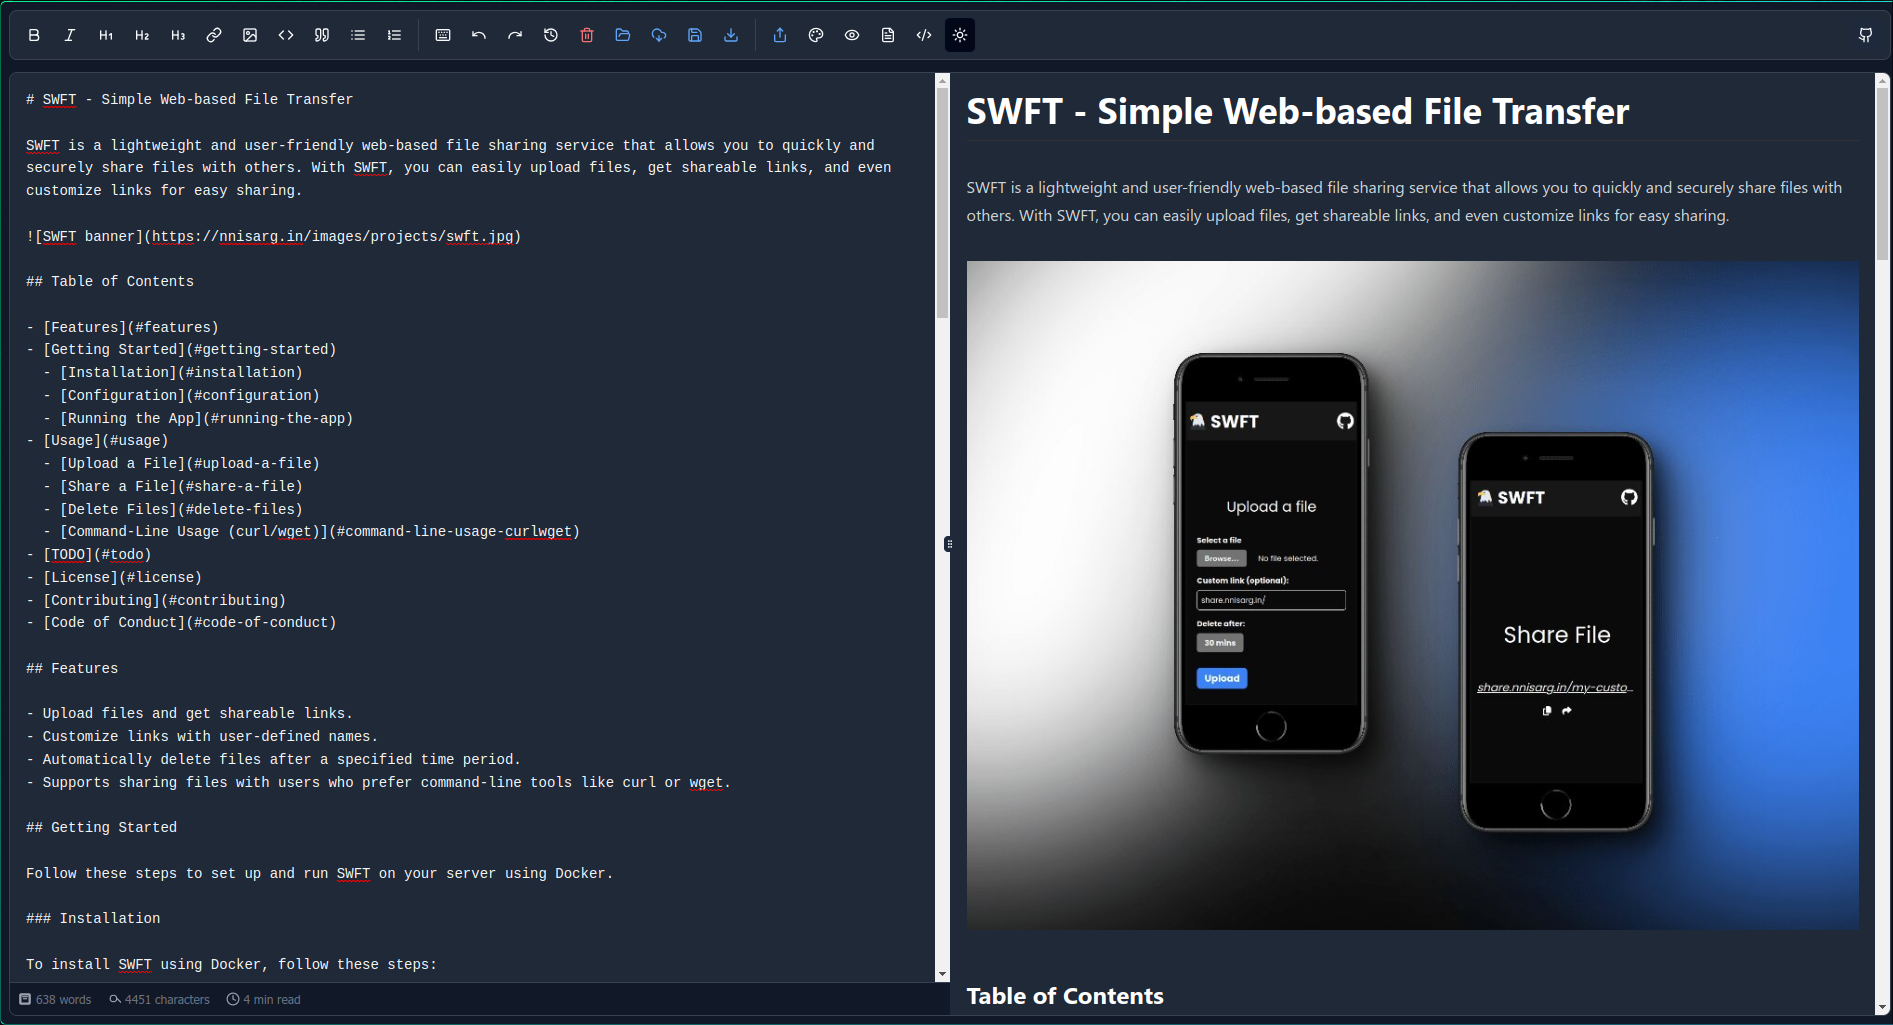Click the GitHub icon at top right

click(1865, 35)
